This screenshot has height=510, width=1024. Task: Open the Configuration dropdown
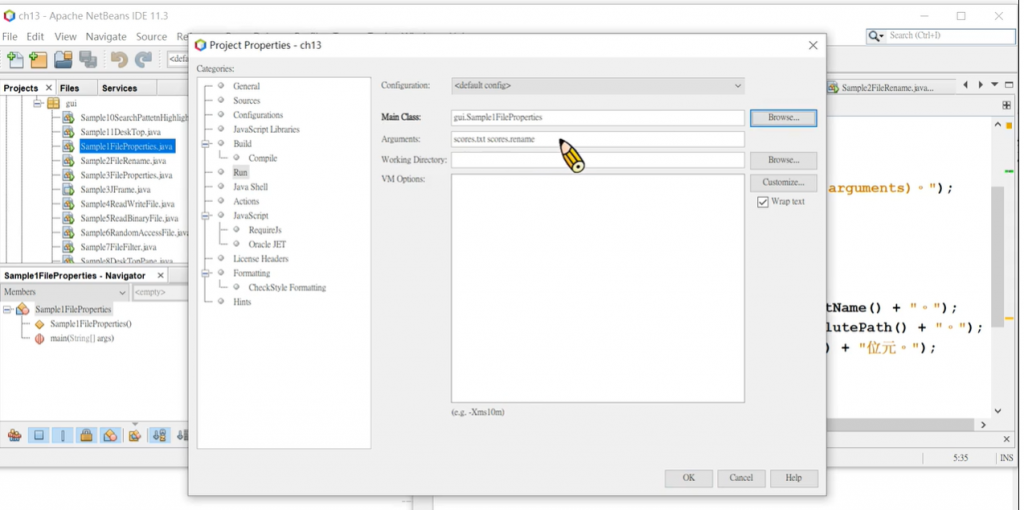tap(598, 86)
